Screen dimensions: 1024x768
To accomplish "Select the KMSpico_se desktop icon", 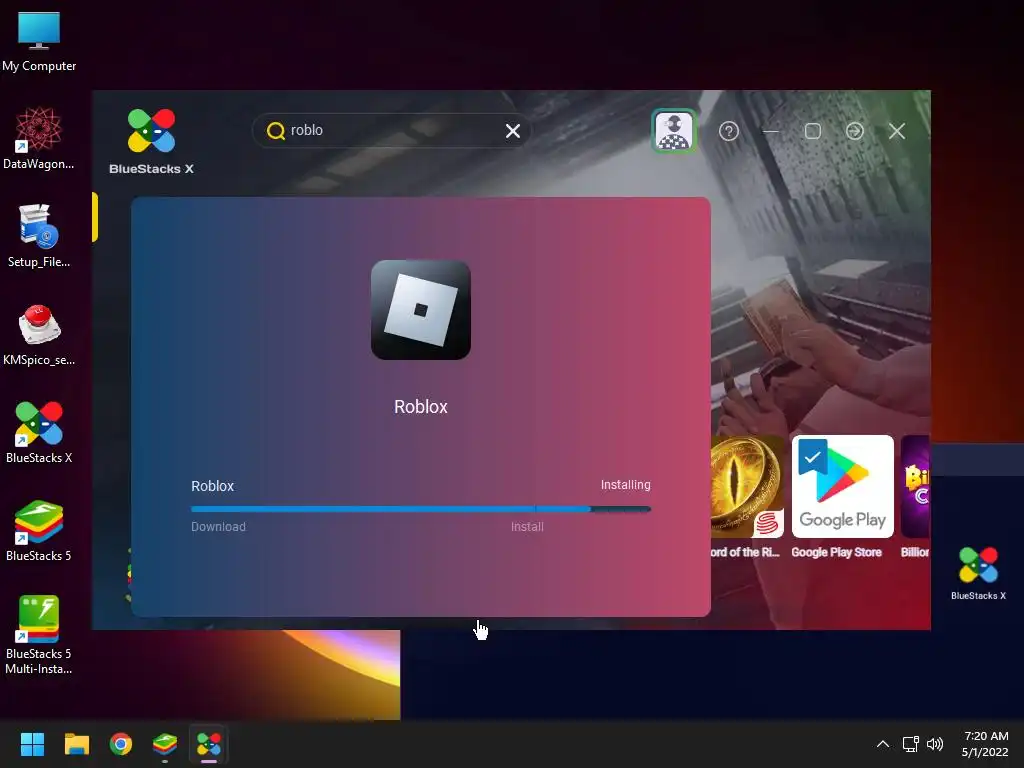I will tap(39, 334).
